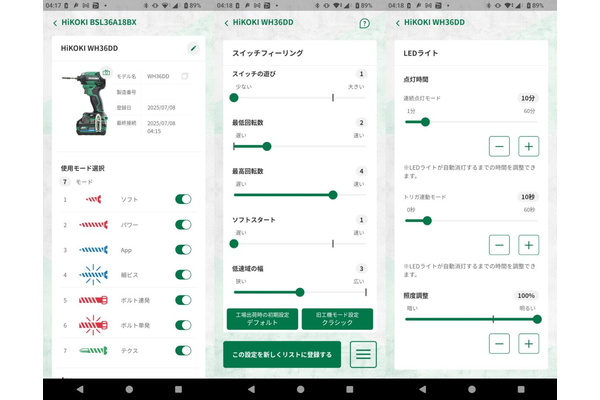Screen dimensions: 600x400
Task: Open the impact driver product image
Action: pos(86,103)
